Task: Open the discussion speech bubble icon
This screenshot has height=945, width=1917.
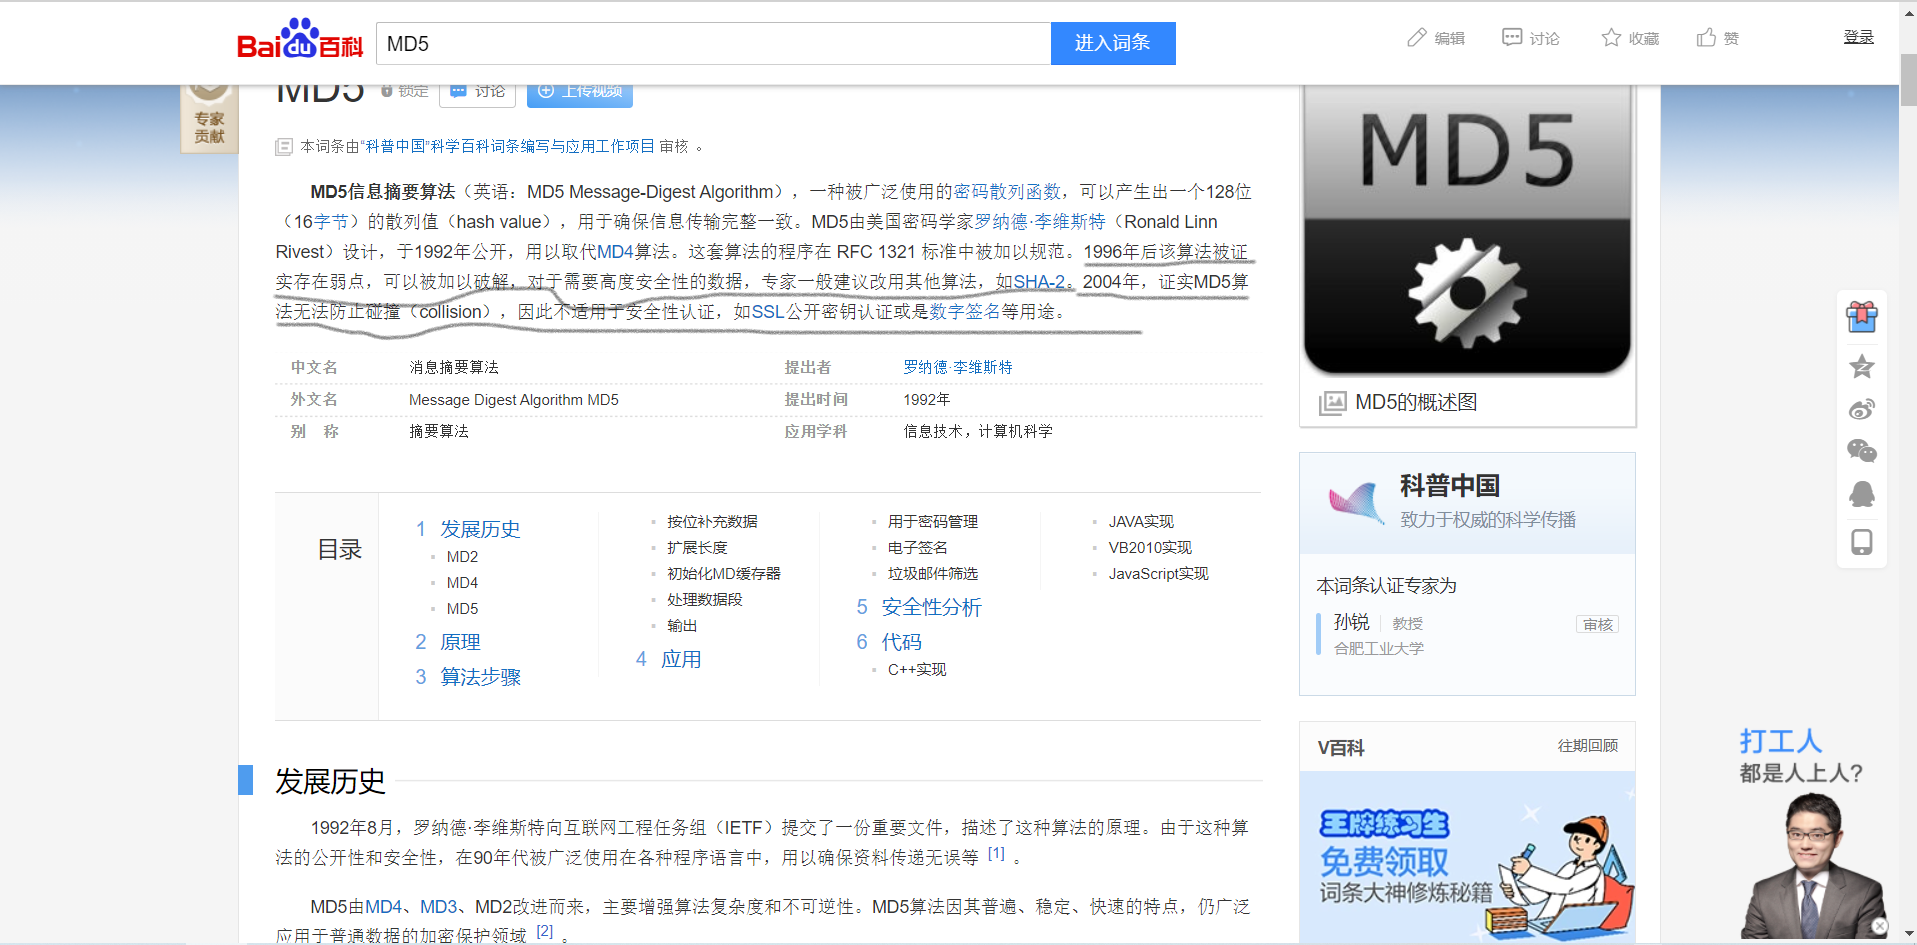Action: coord(1511,38)
